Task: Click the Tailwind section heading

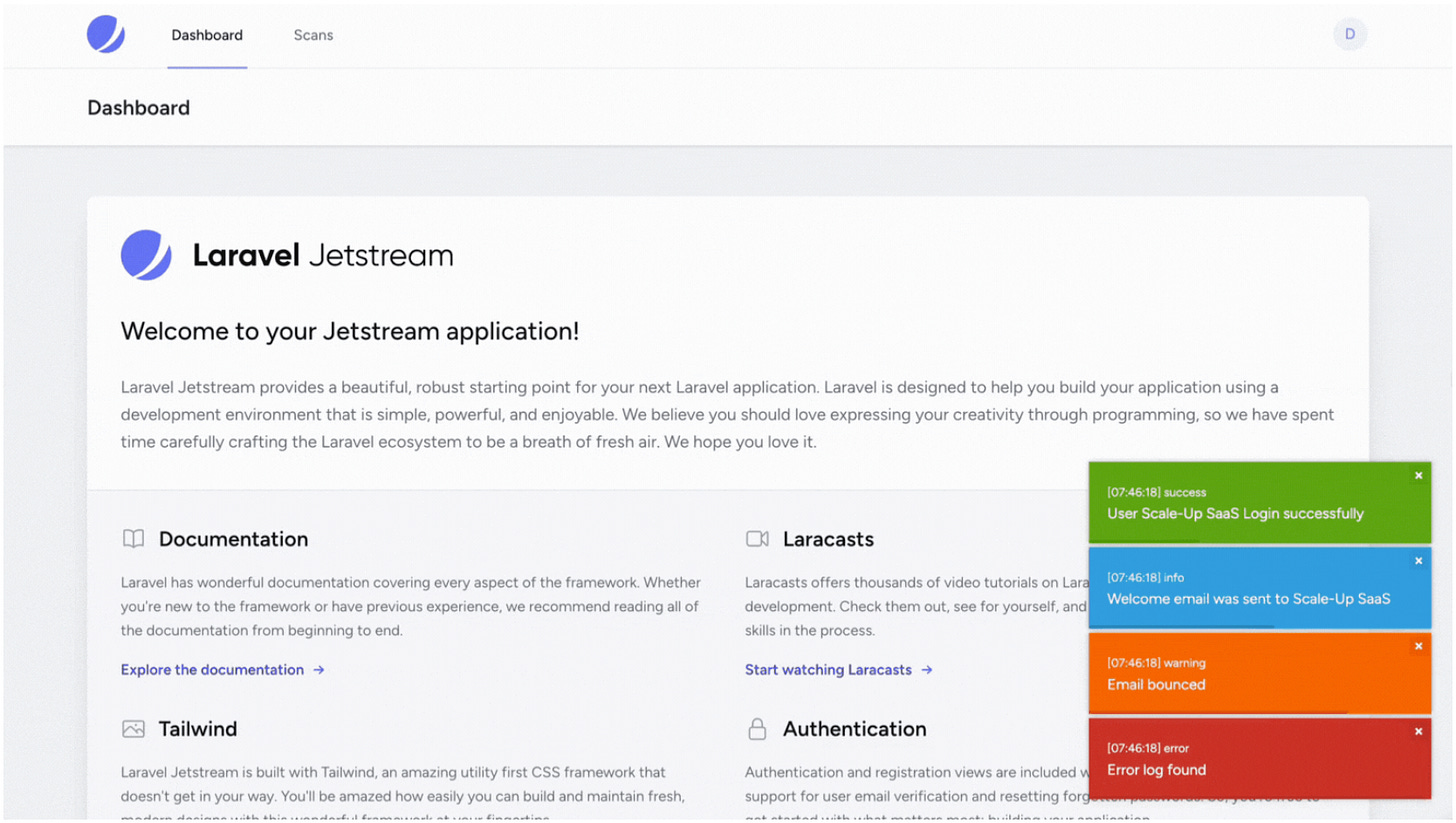Action: click(198, 729)
